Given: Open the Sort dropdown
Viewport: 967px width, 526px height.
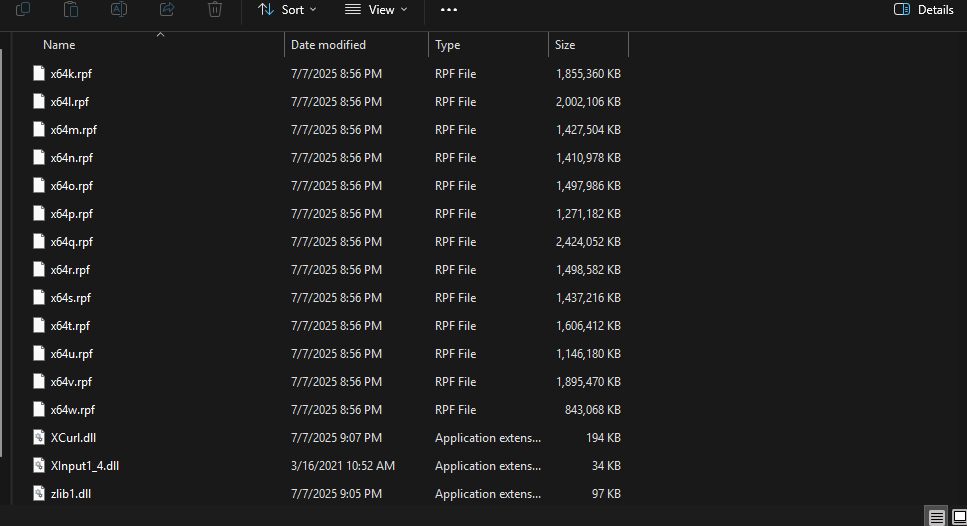Looking at the screenshot, I should pos(286,9).
